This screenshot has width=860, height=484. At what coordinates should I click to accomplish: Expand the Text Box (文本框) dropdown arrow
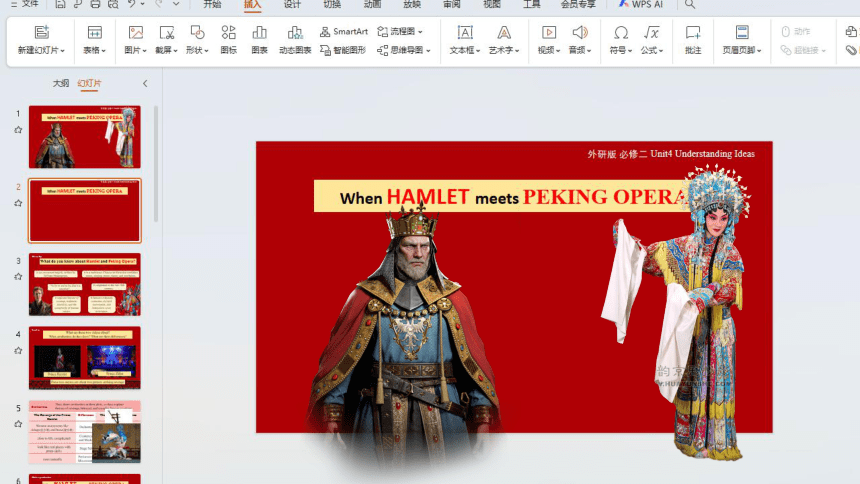pos(478,50)
